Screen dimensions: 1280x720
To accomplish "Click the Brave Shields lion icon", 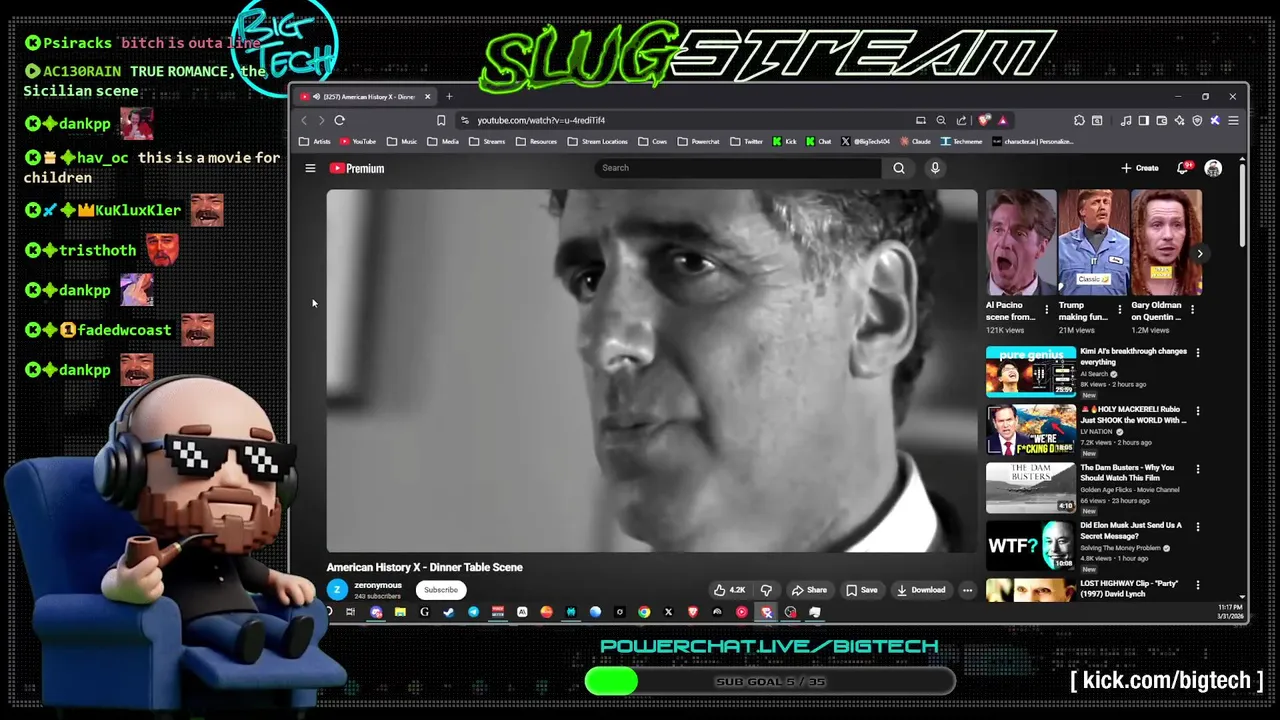I will pyautogui.click(x=985, y=120).
